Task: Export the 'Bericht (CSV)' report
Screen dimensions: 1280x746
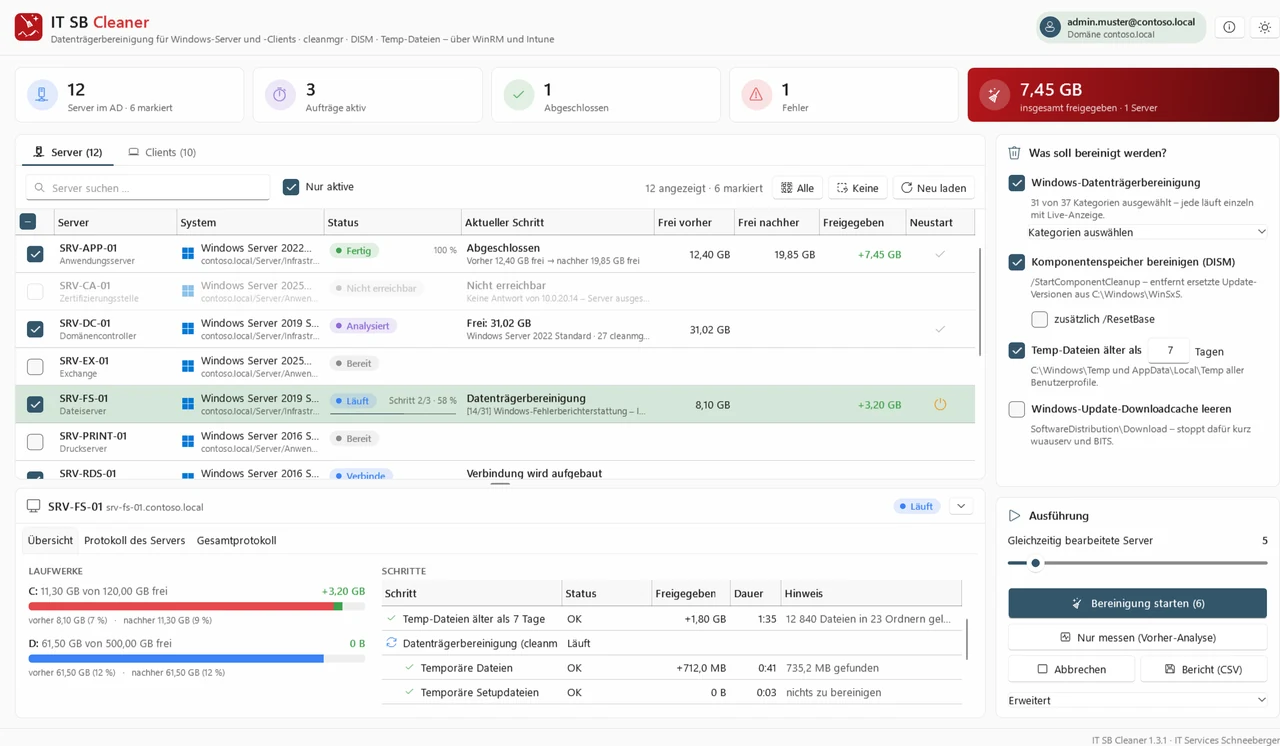Action: pyautogui.click(x=1204, y=669)
